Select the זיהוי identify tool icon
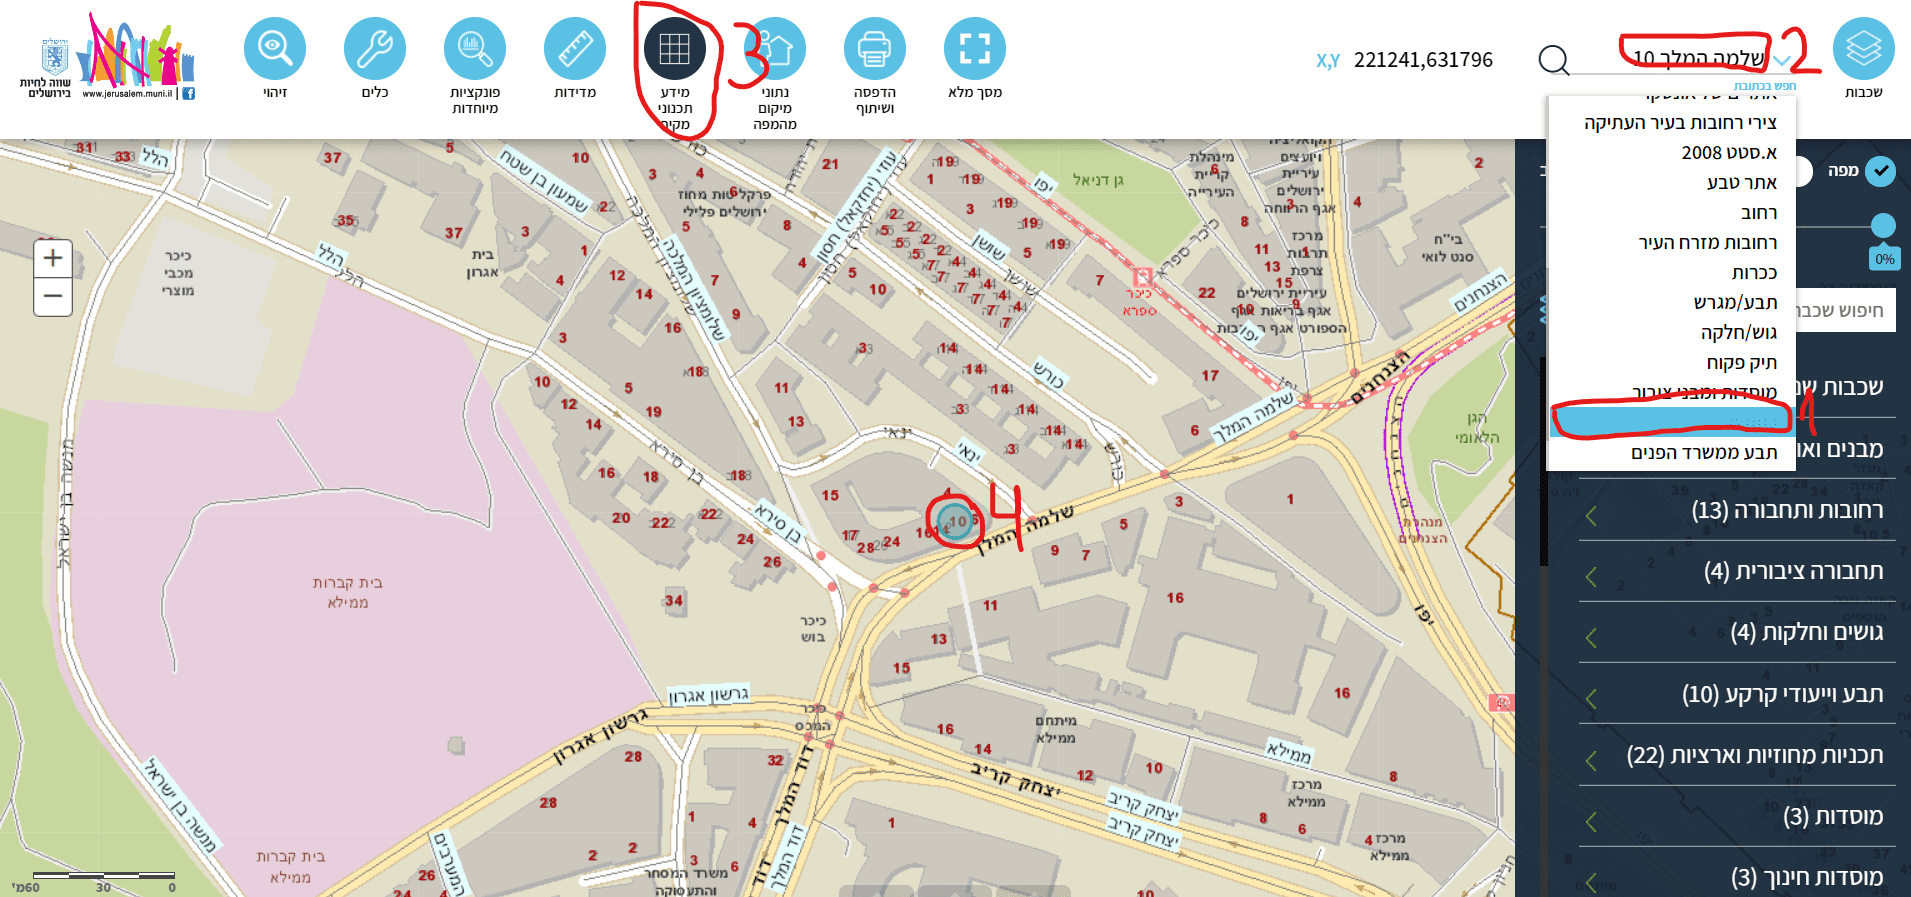The height and width of the screenshot is (897, 1911). click(x=275, y=48)
